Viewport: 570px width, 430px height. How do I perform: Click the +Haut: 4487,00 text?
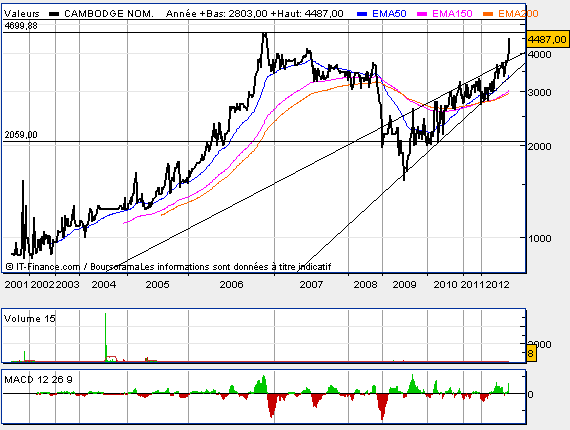306,14
